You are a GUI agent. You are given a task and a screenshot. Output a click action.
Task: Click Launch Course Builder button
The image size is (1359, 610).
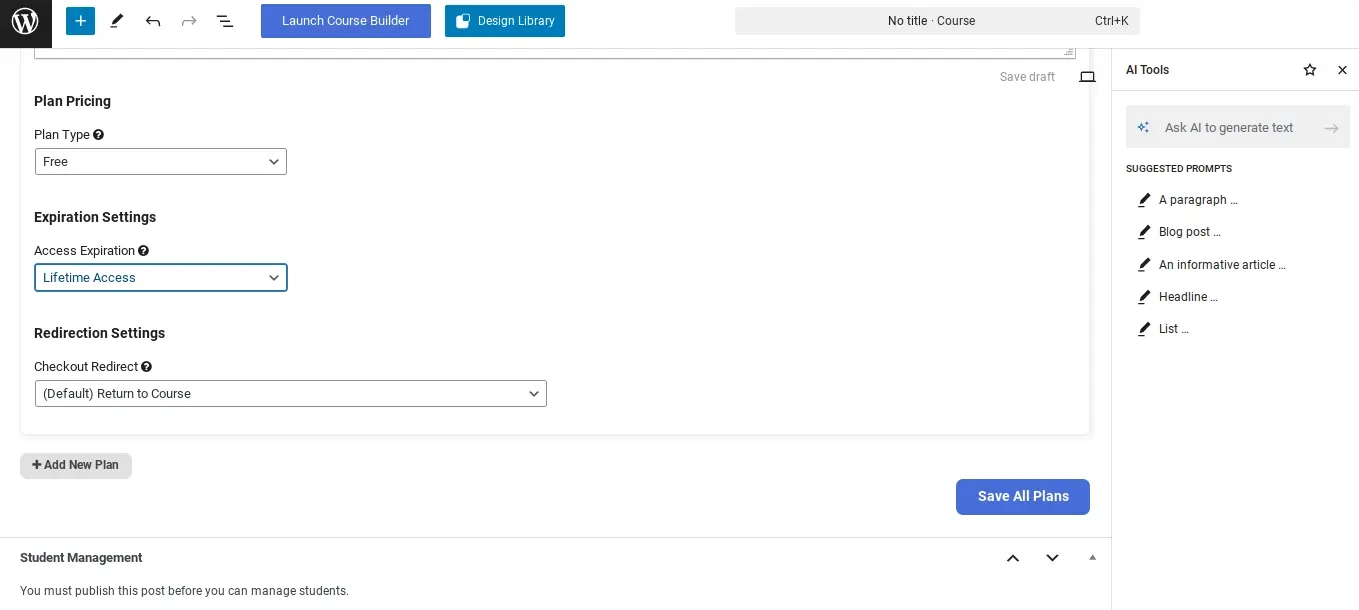[x=346, y=21]
